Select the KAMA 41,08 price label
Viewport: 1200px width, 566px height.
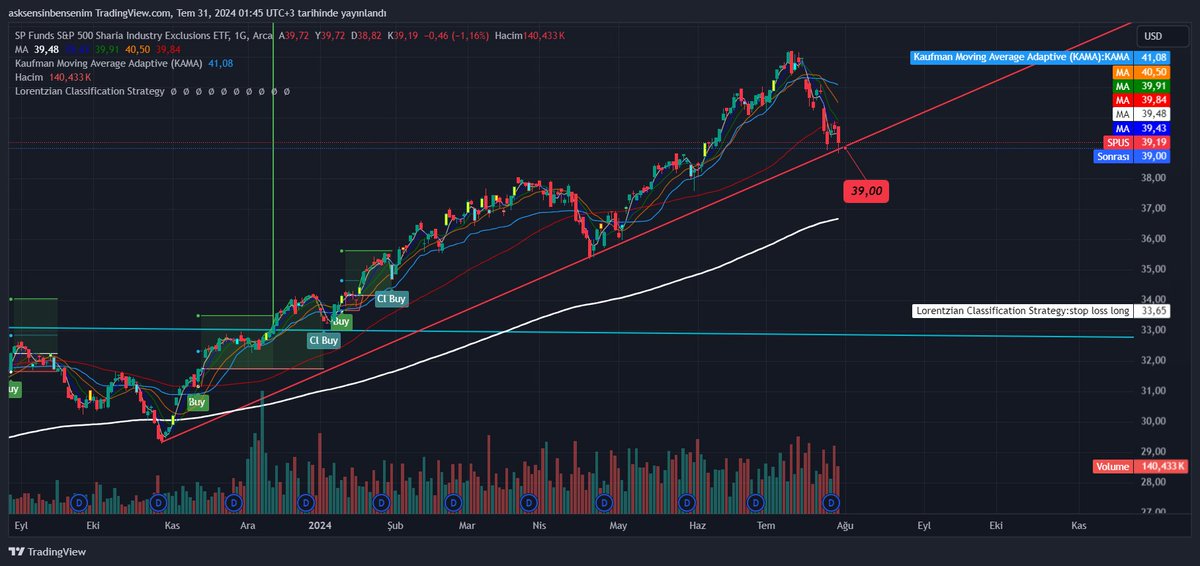click(x=1040, y=58)
